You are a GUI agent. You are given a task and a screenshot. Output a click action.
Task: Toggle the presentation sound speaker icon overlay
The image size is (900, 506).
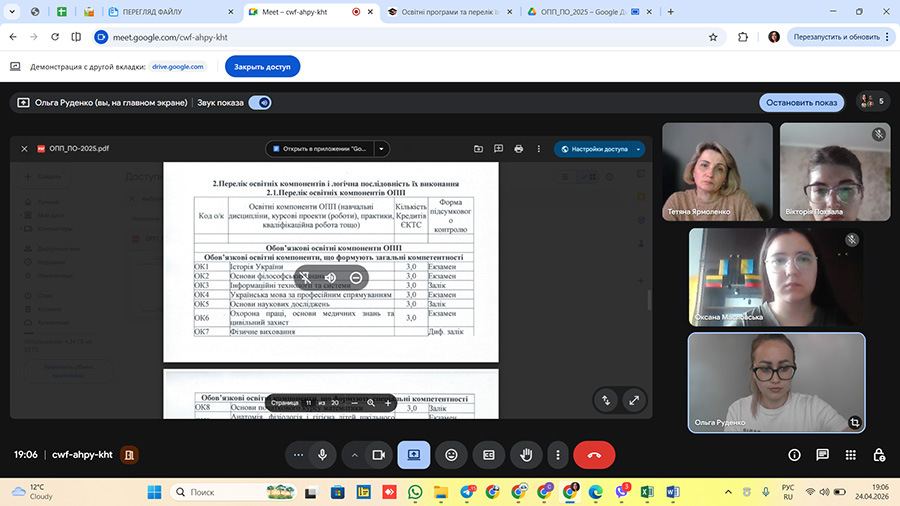coord(331,278)
